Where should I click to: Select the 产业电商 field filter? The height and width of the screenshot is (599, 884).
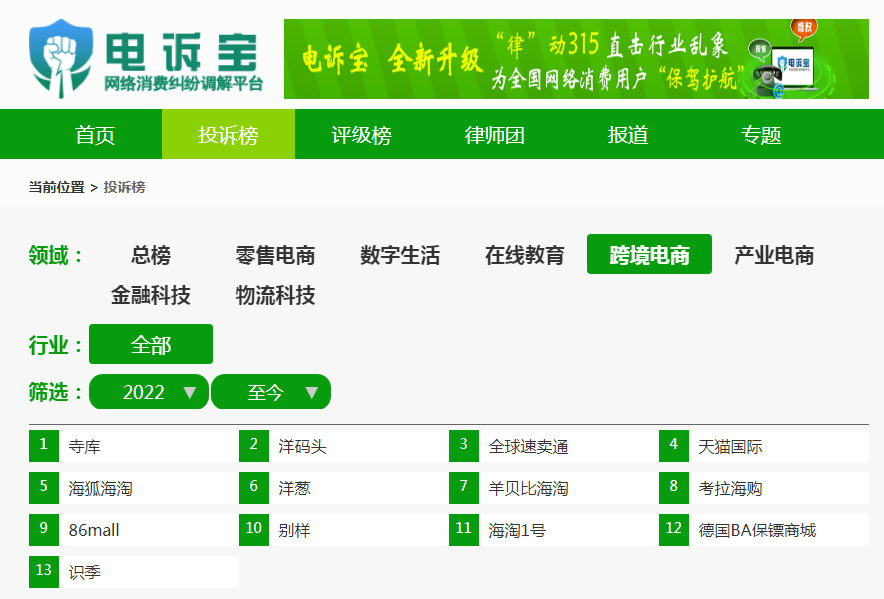click(x=774, y=255)
